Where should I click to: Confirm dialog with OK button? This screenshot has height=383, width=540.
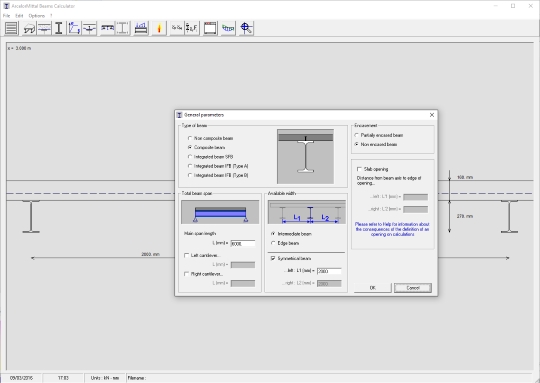373,288
